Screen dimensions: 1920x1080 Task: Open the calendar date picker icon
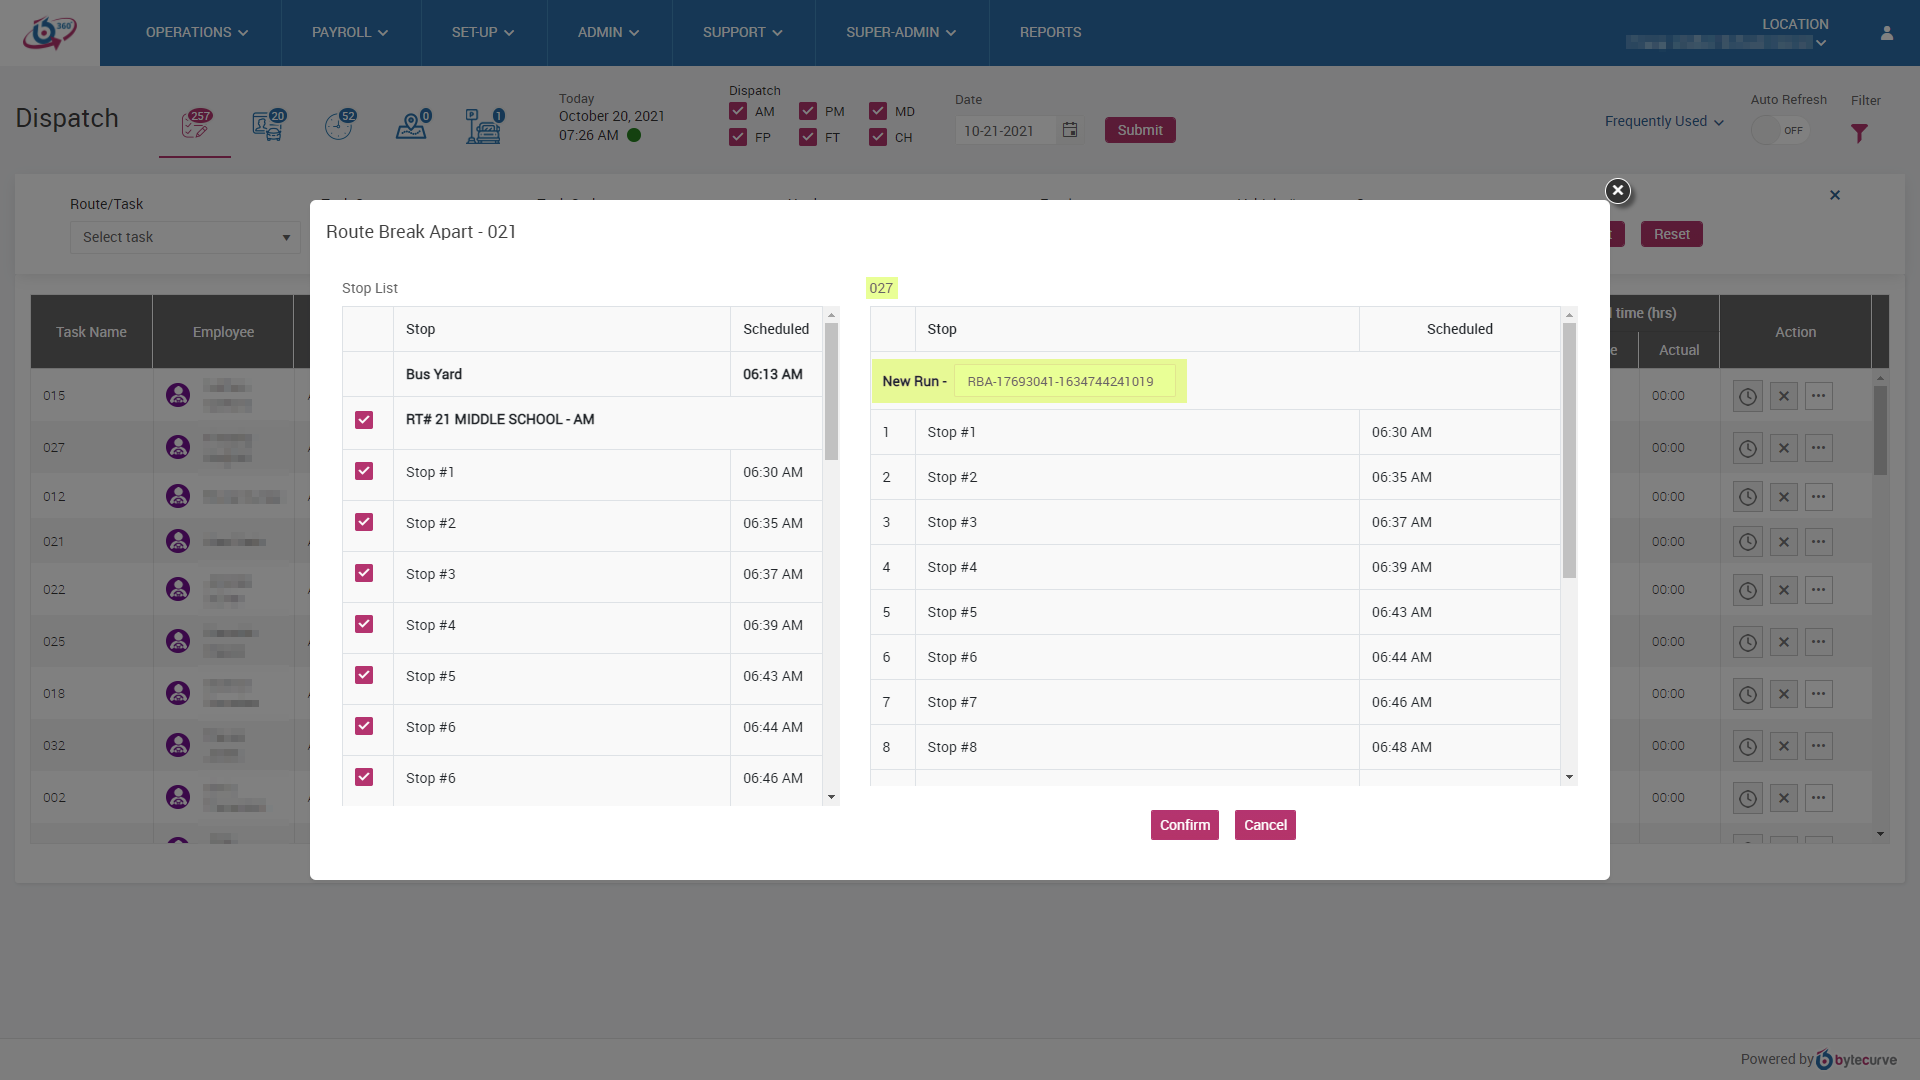1070,130
